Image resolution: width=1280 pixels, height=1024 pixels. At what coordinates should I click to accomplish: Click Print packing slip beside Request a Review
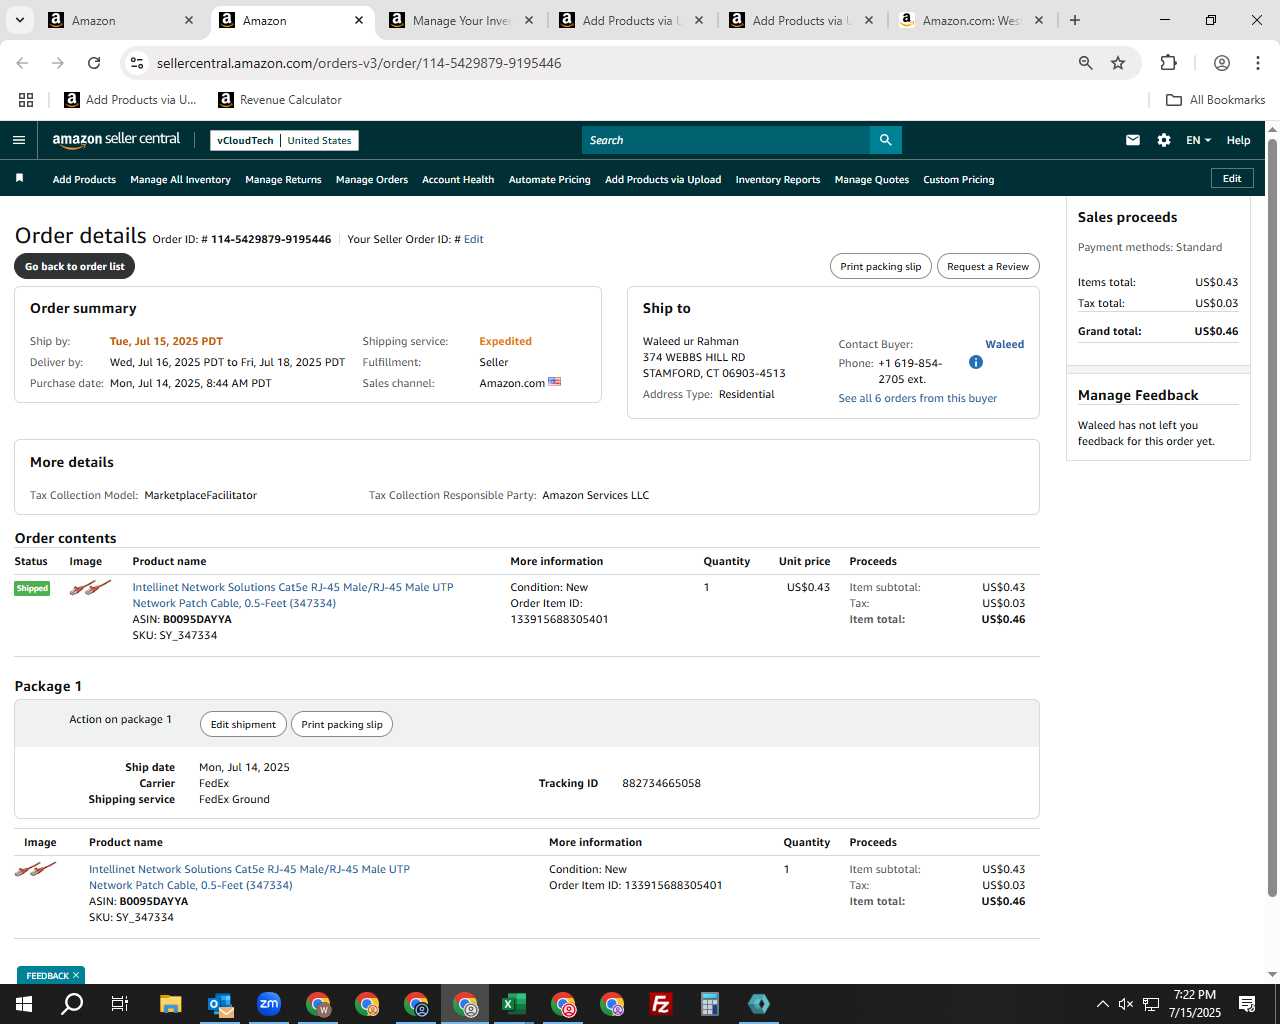point(881,266)
